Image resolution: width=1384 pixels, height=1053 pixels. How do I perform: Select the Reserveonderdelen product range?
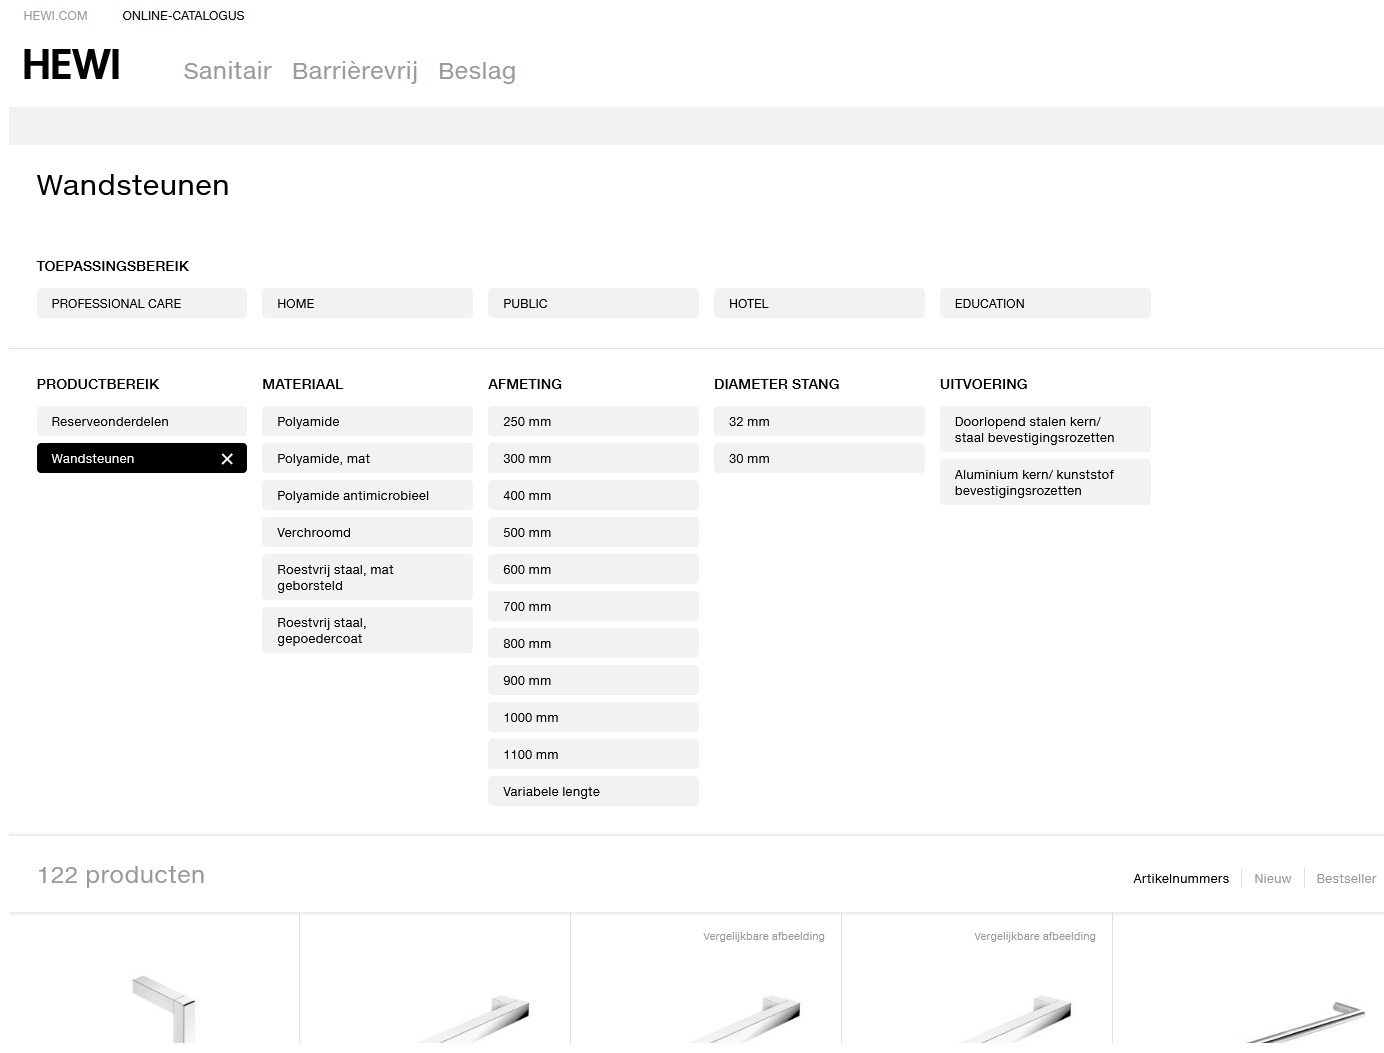pyautogui.click(x=141, y=422)
